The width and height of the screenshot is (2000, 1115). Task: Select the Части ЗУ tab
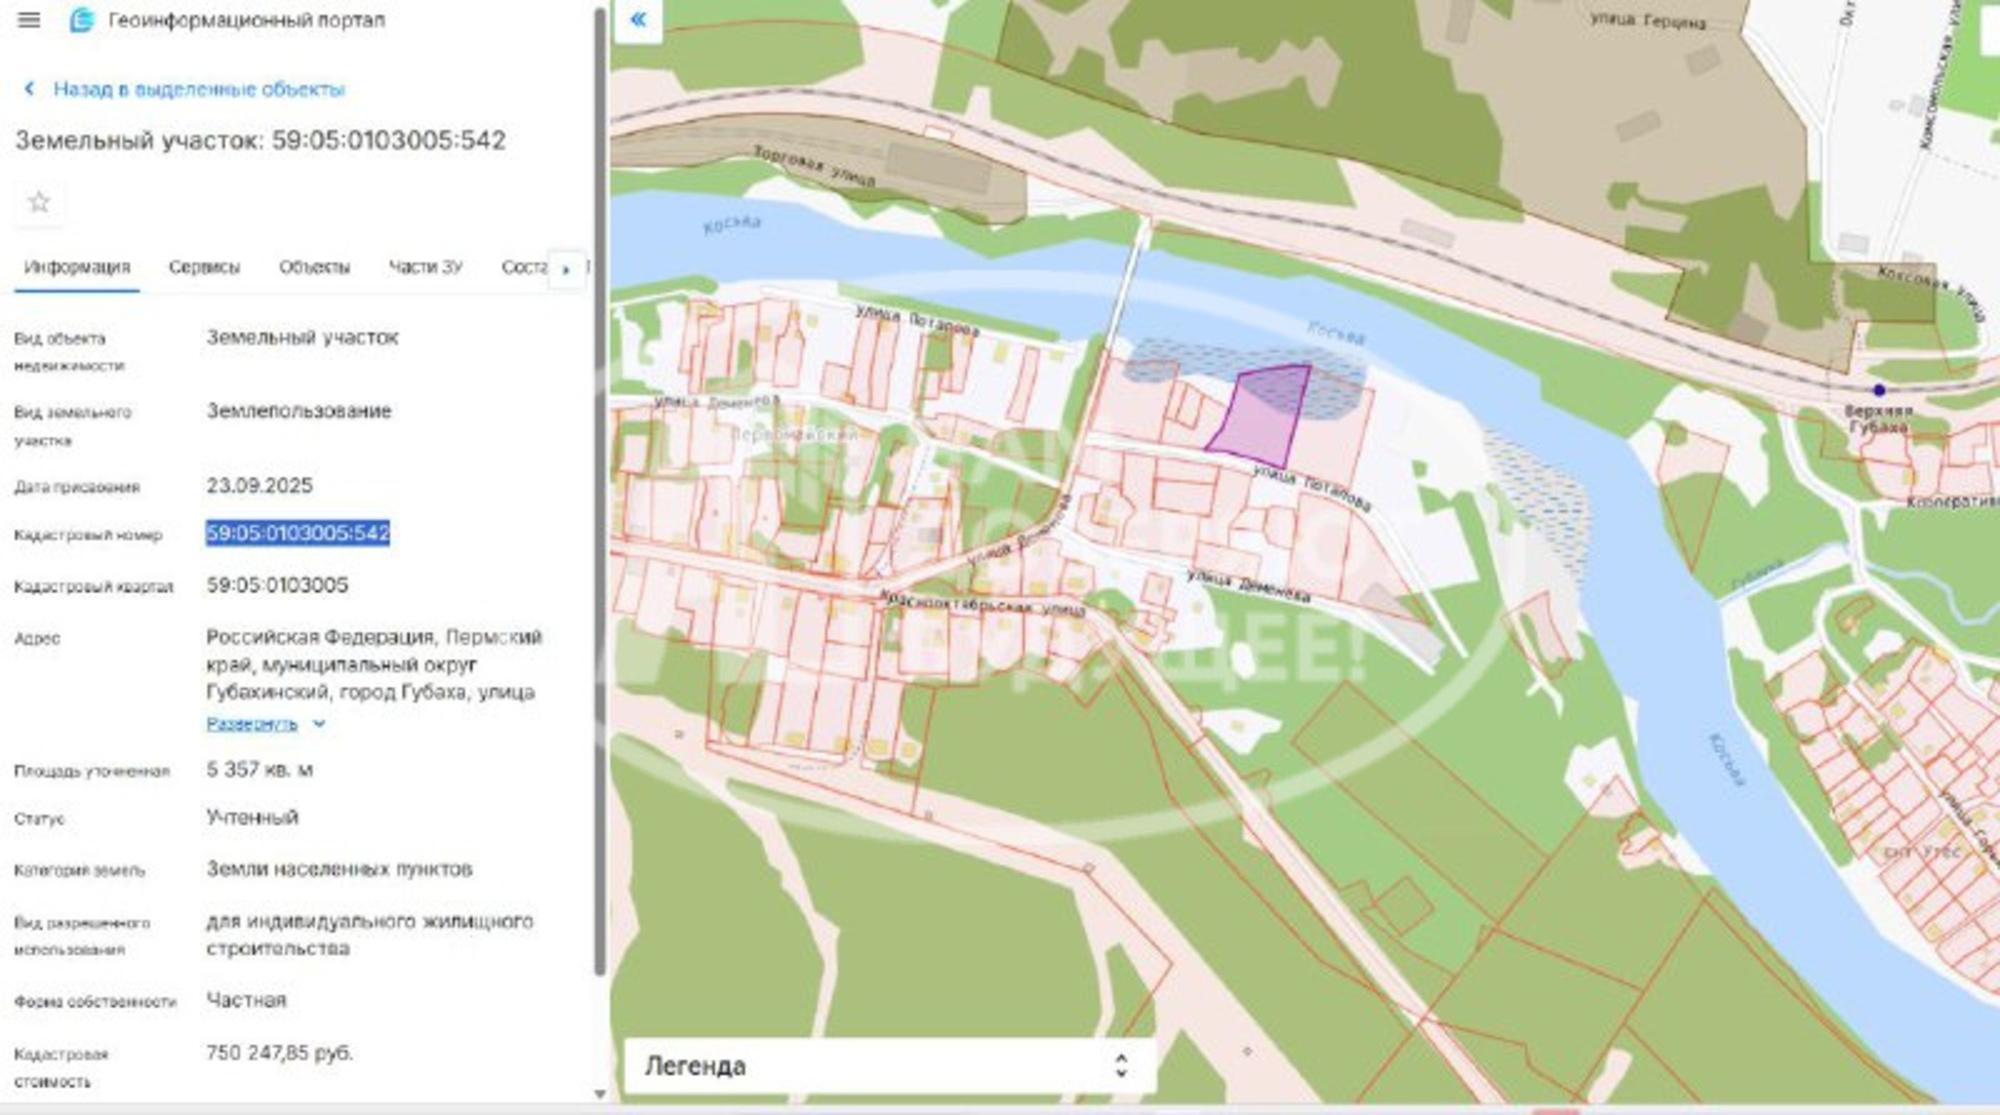425,267
